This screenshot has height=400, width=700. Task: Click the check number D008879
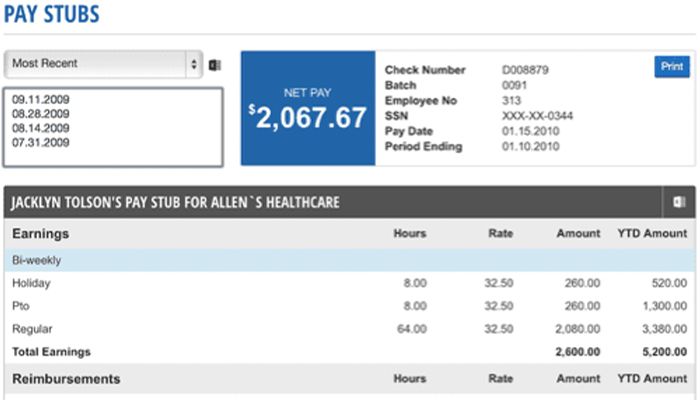[x=525, y=71]
